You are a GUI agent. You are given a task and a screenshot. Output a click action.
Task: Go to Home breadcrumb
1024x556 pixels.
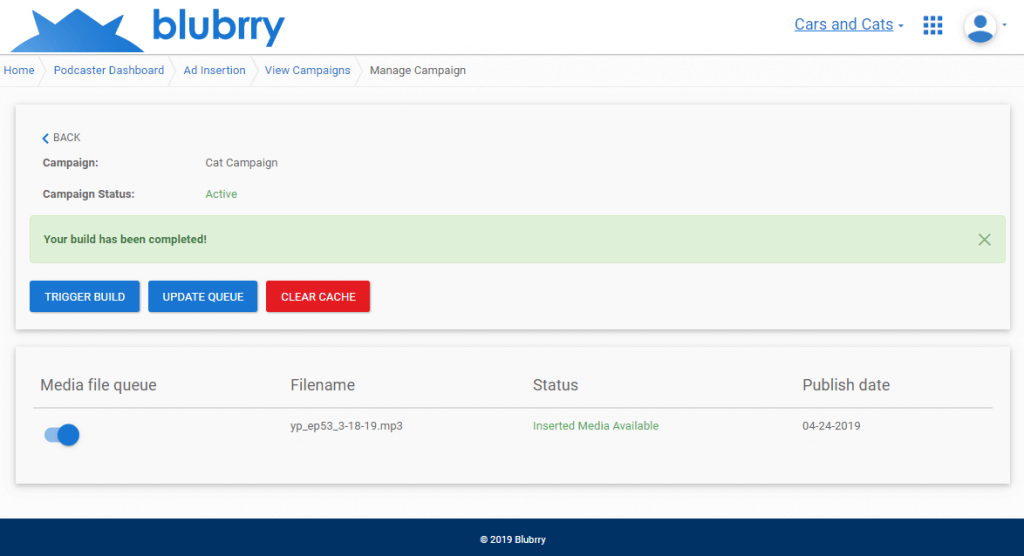pos(19,71)
